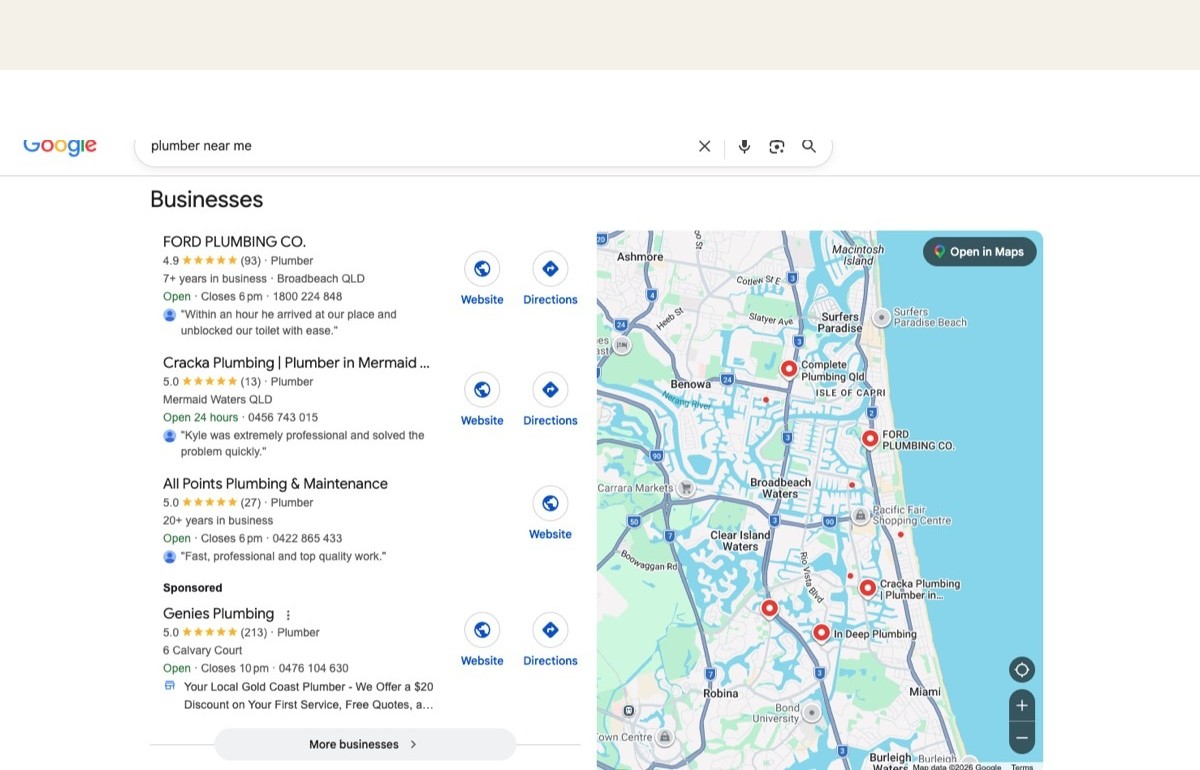Click the Cracka Plumbing map pin

868,588
